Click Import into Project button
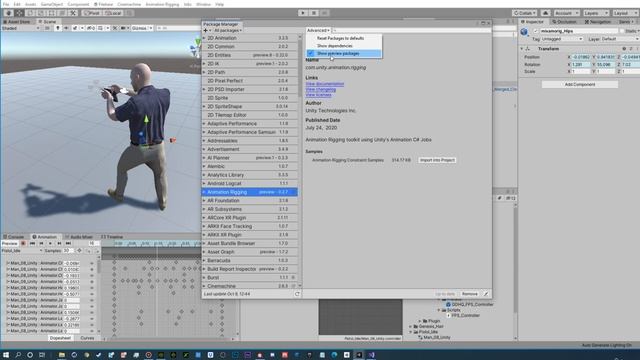Screen dimensions: 640x360 (437, 160)
